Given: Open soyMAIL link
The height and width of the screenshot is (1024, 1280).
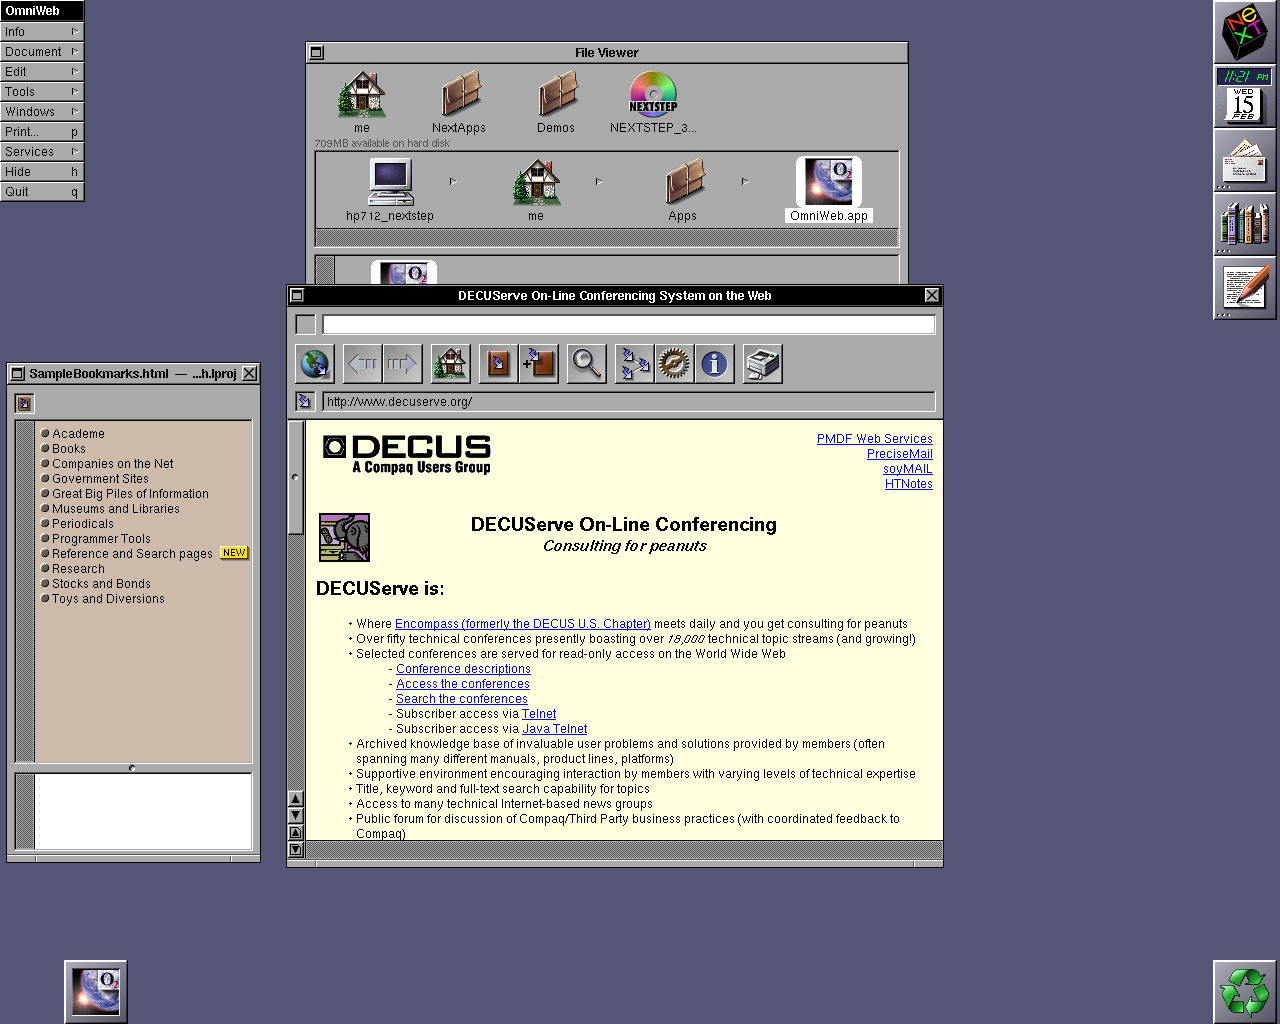Looking at the screenshot, I should click(908, 469).
